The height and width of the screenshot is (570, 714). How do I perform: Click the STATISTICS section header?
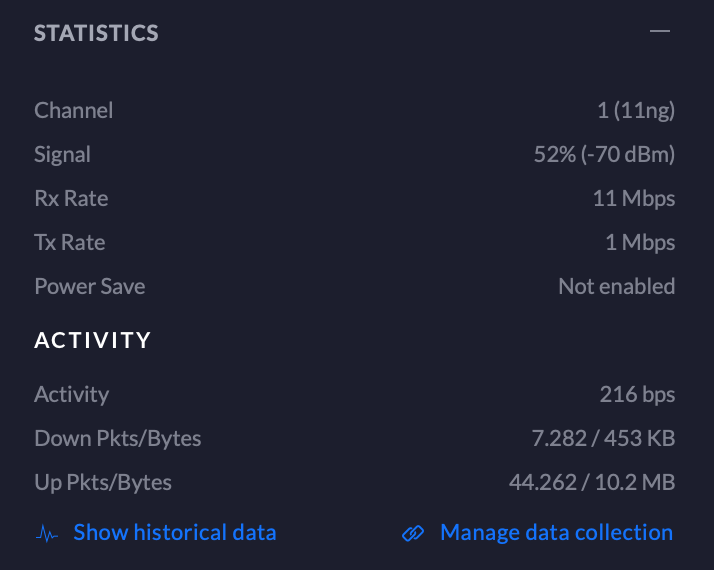pyautogui.click(x=96, y=33)
